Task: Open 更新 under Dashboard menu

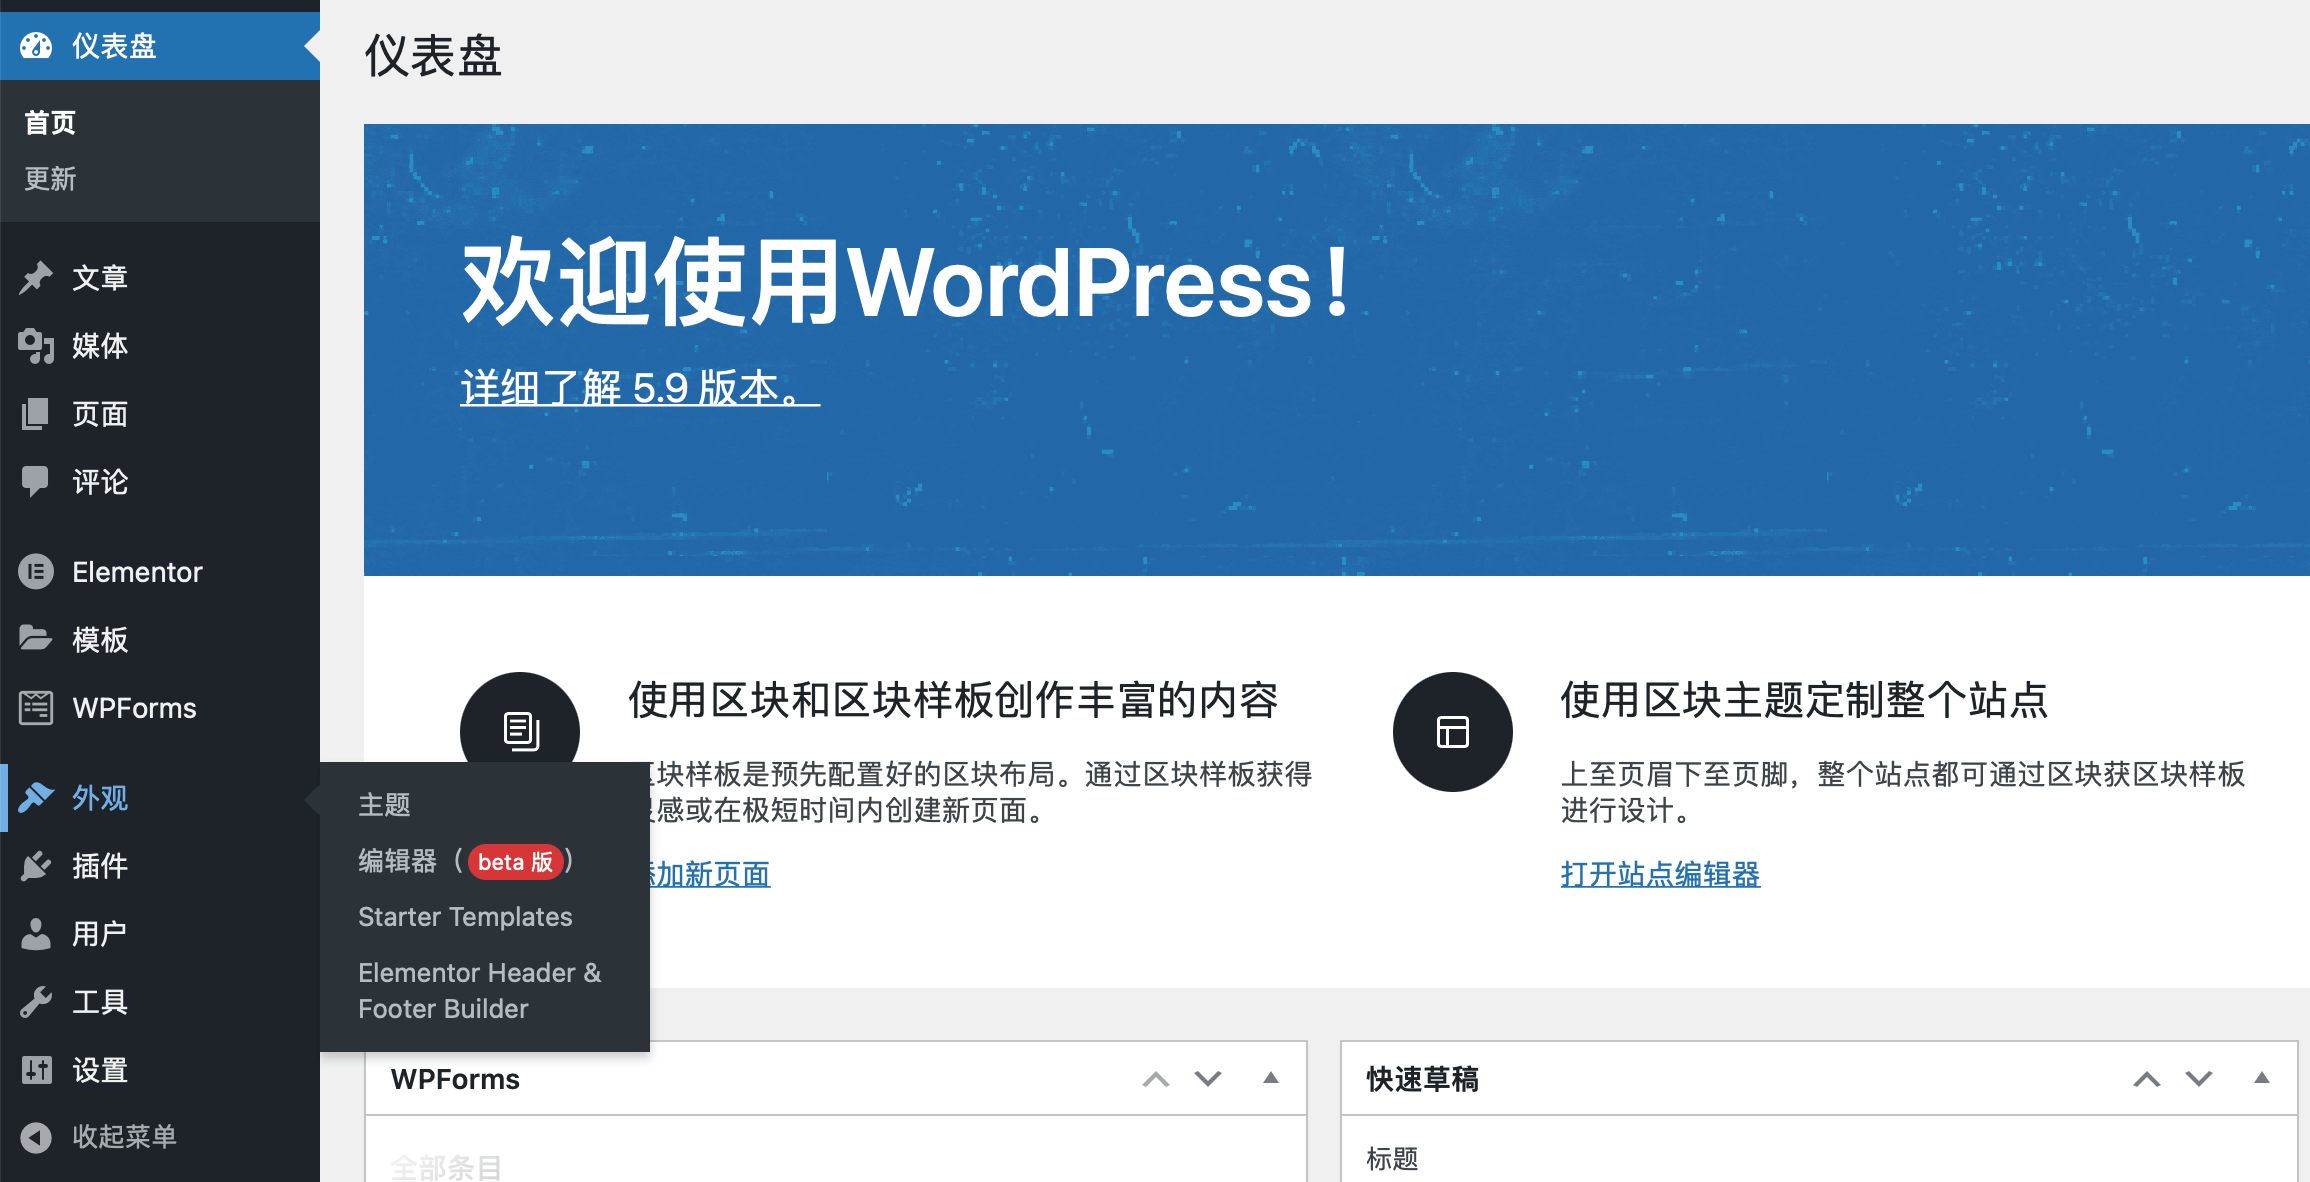Action: click(x=50, y=179)
